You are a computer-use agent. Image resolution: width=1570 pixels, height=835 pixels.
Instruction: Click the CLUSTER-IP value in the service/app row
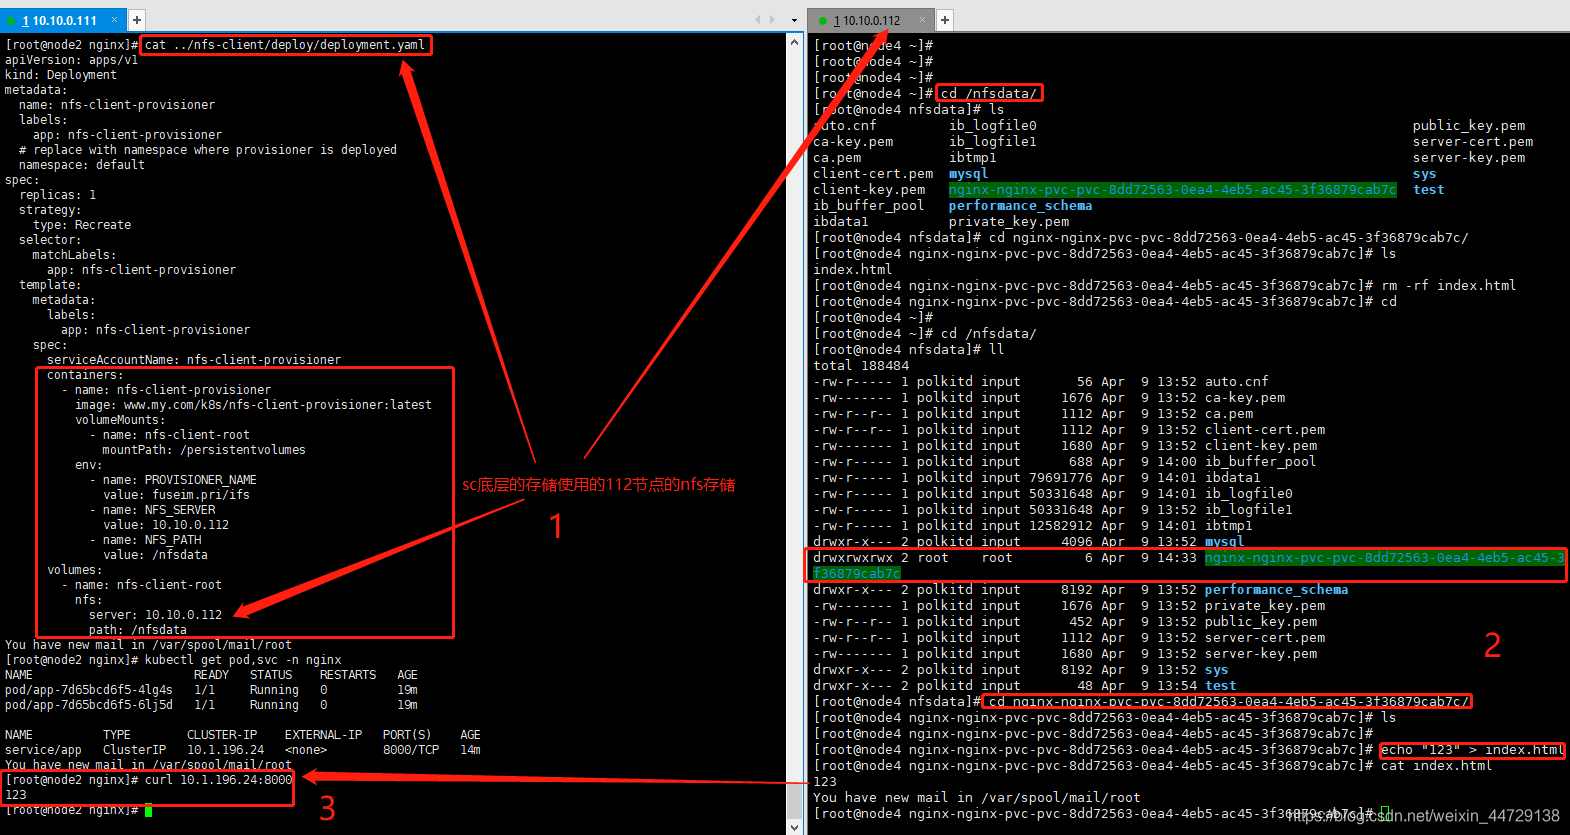click(226, 750)
